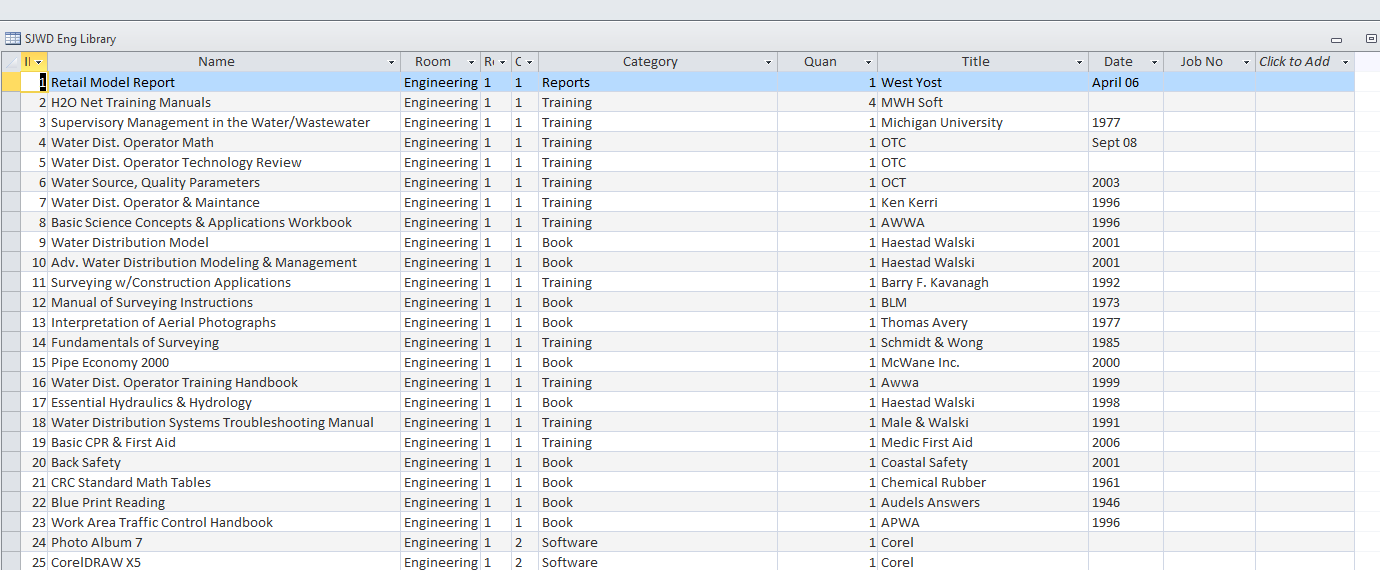Select the 'Chemical Rubber' title cell
The height and width of the screenshot is (570, 1380).
[983, 482]
